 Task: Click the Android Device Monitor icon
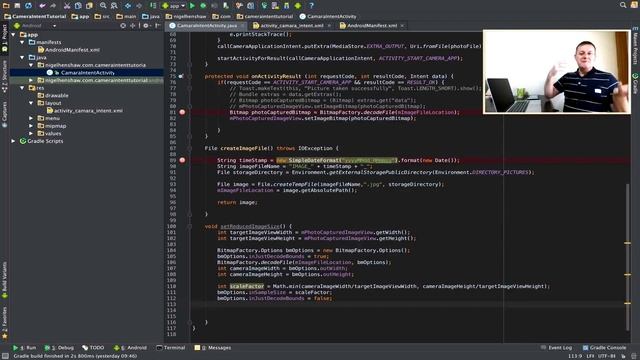[298, 6]
